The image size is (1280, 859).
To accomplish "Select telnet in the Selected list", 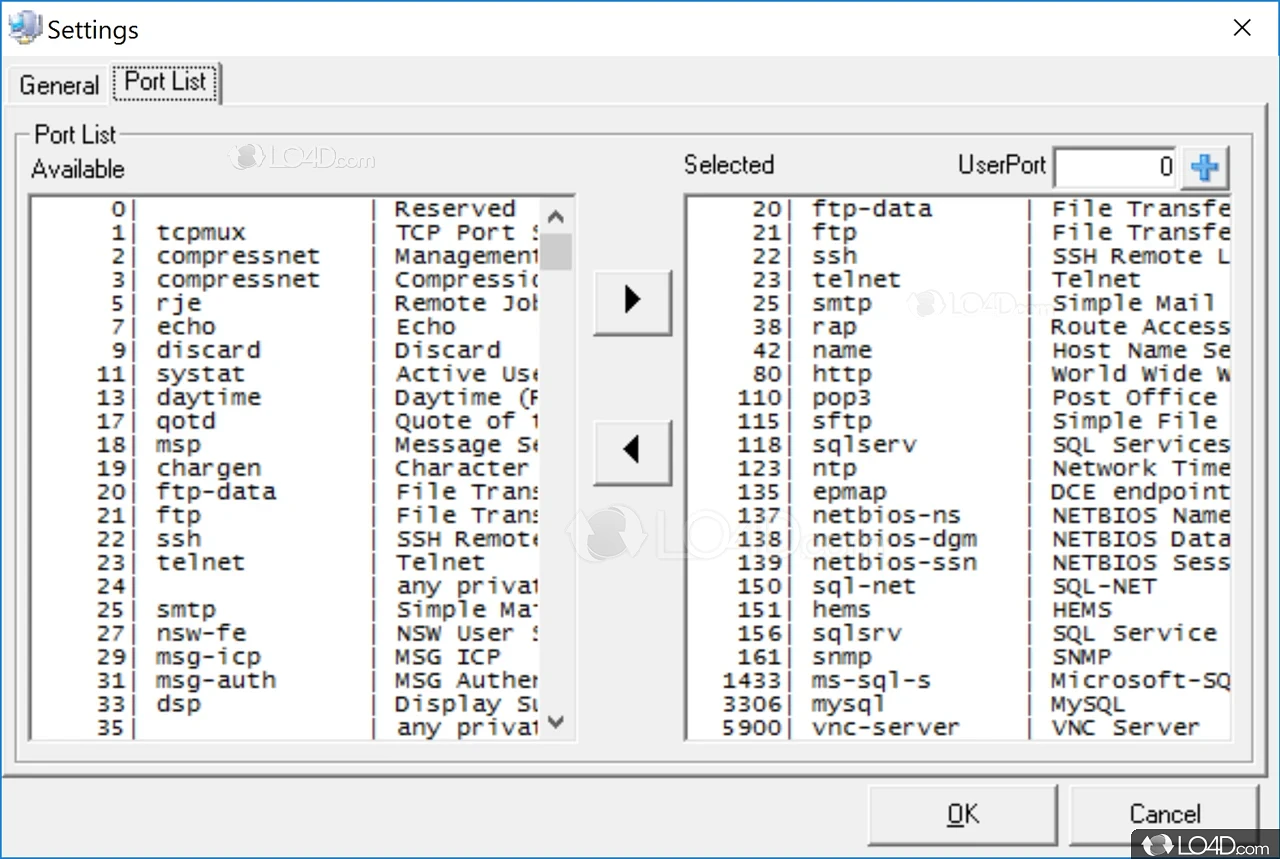I will (958, 280).
